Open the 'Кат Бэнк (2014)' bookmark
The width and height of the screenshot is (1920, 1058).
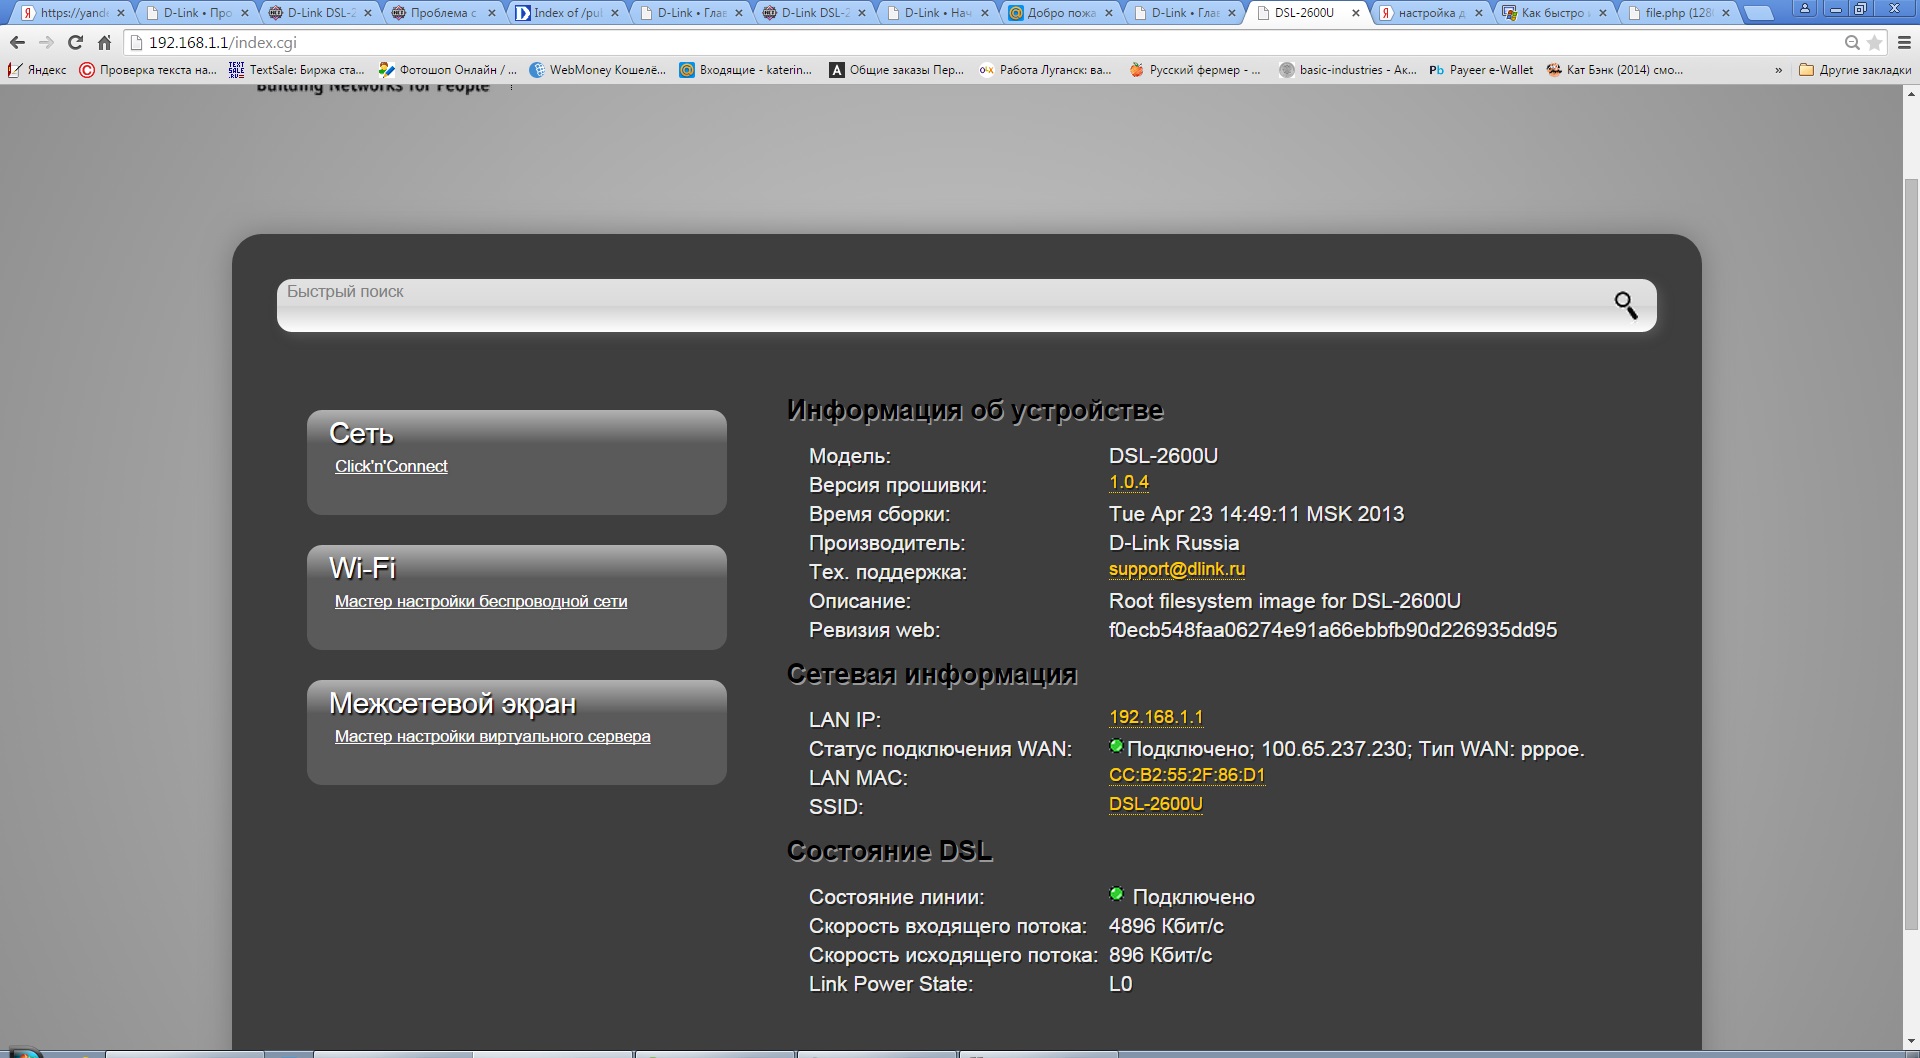point(1615,70)
